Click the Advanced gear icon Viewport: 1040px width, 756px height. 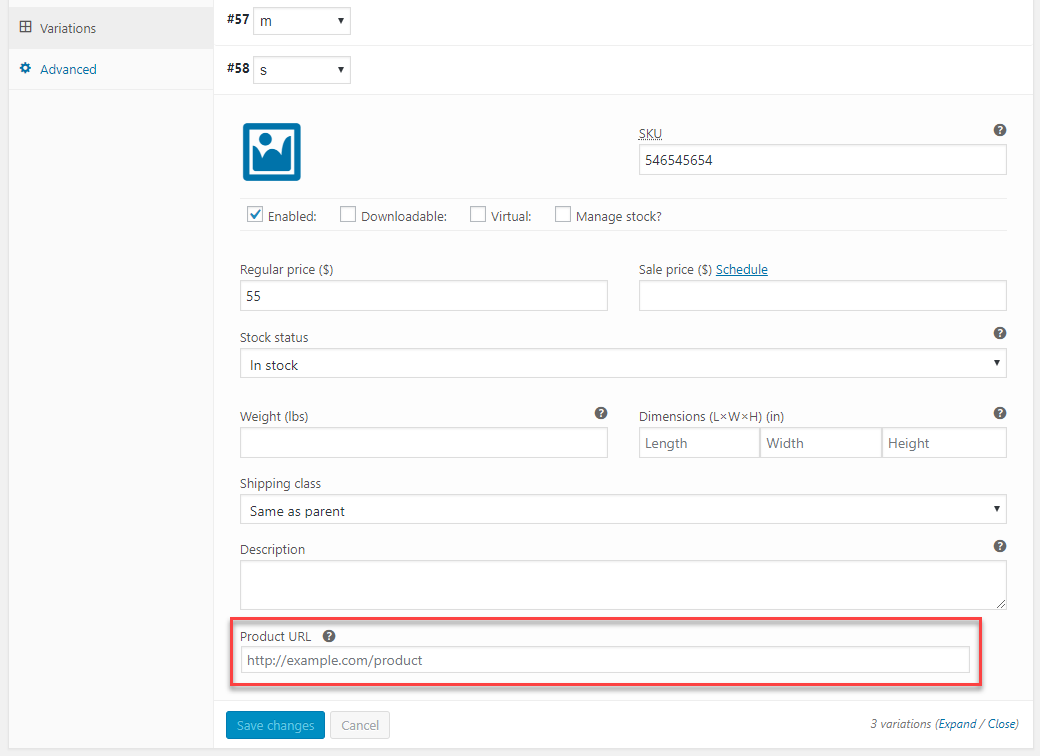tap(25, 68)
